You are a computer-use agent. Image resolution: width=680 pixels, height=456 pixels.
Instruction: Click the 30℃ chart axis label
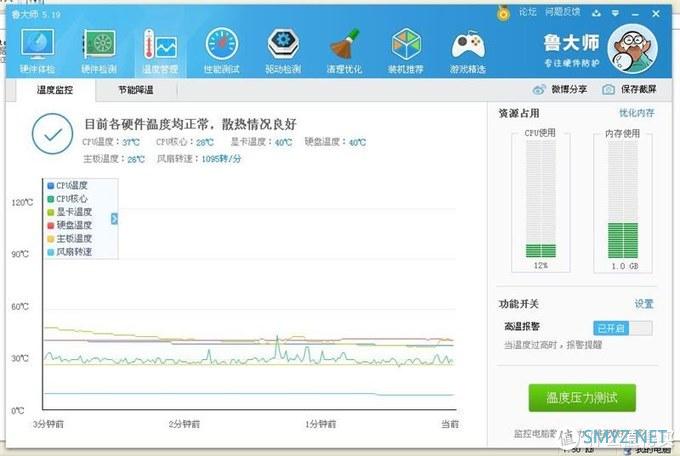click(20, 358)
